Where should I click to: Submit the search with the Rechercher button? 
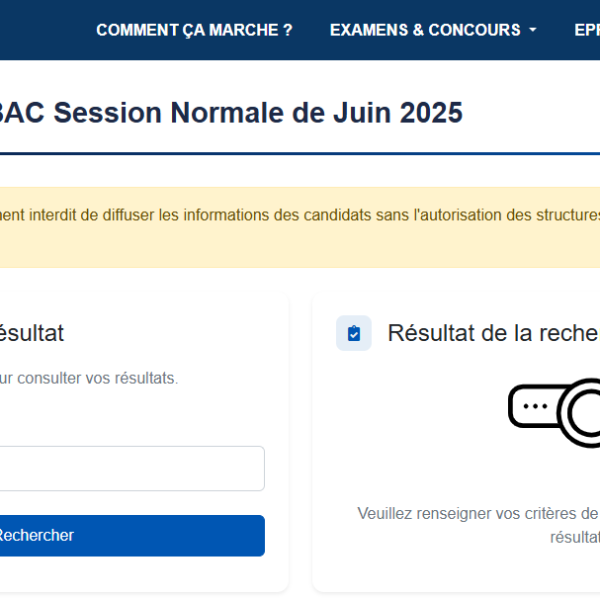pos(132,535)
